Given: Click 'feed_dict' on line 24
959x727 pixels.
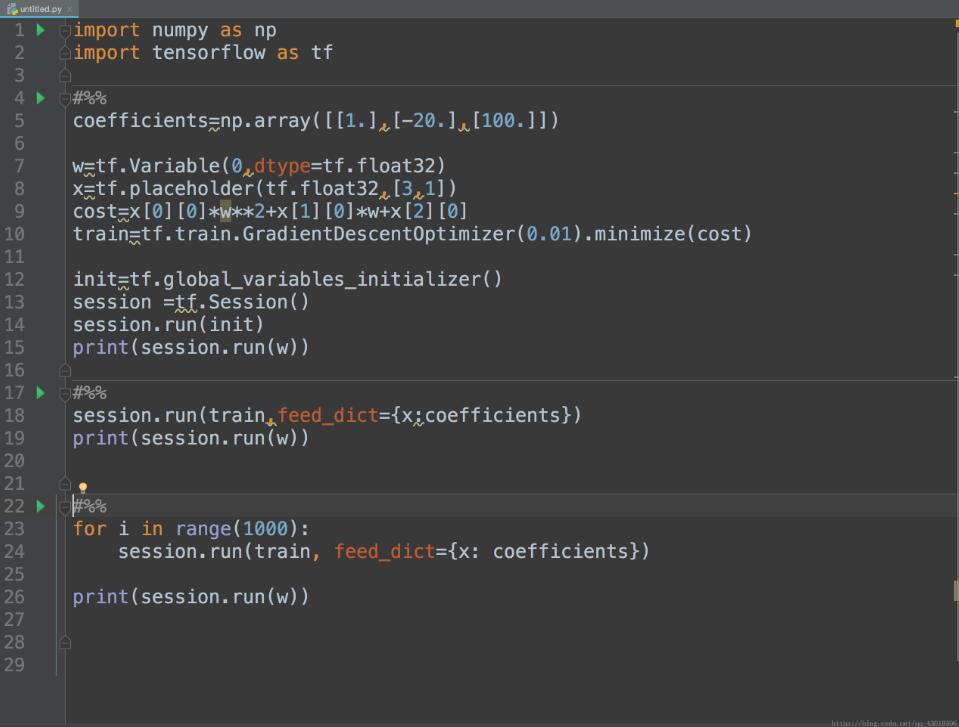Looking at the screenshot, I should [384, 552].
